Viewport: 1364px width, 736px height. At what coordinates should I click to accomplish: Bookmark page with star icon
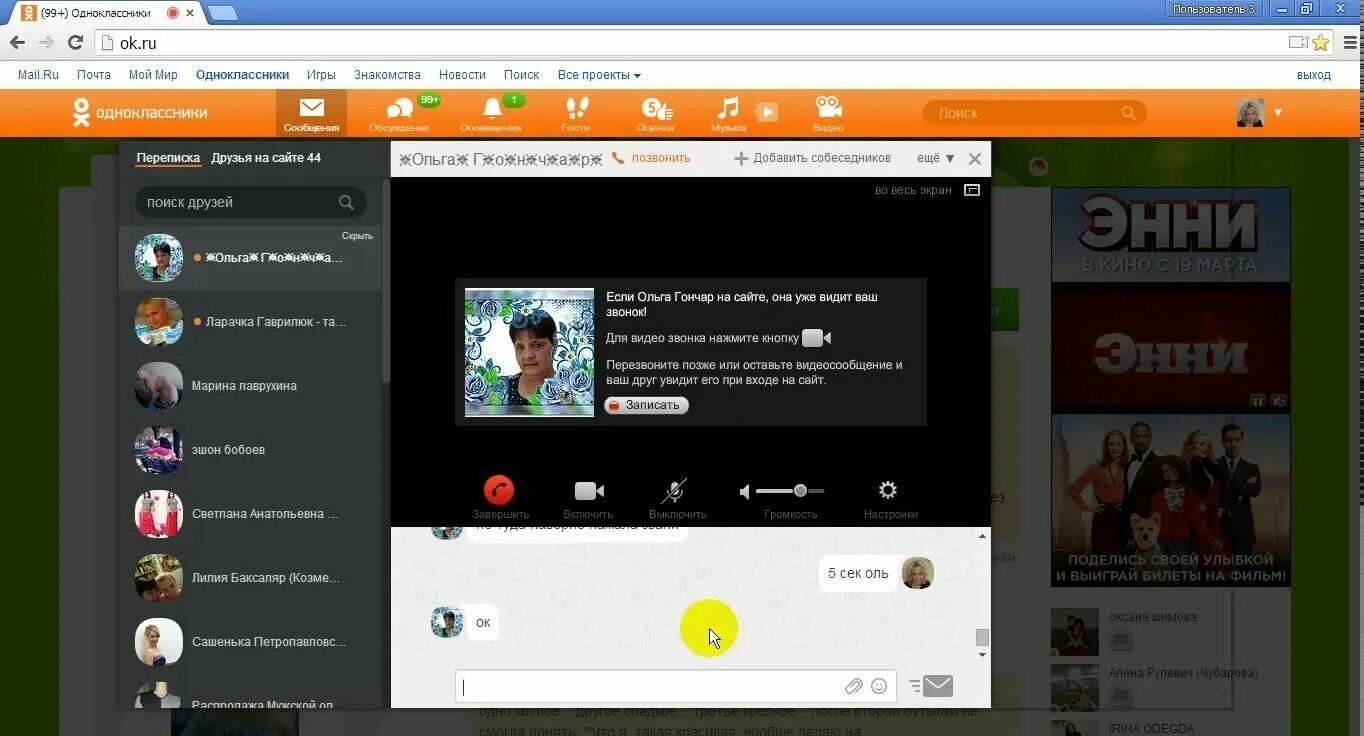pyautogui.click(x=1321, y=43)
